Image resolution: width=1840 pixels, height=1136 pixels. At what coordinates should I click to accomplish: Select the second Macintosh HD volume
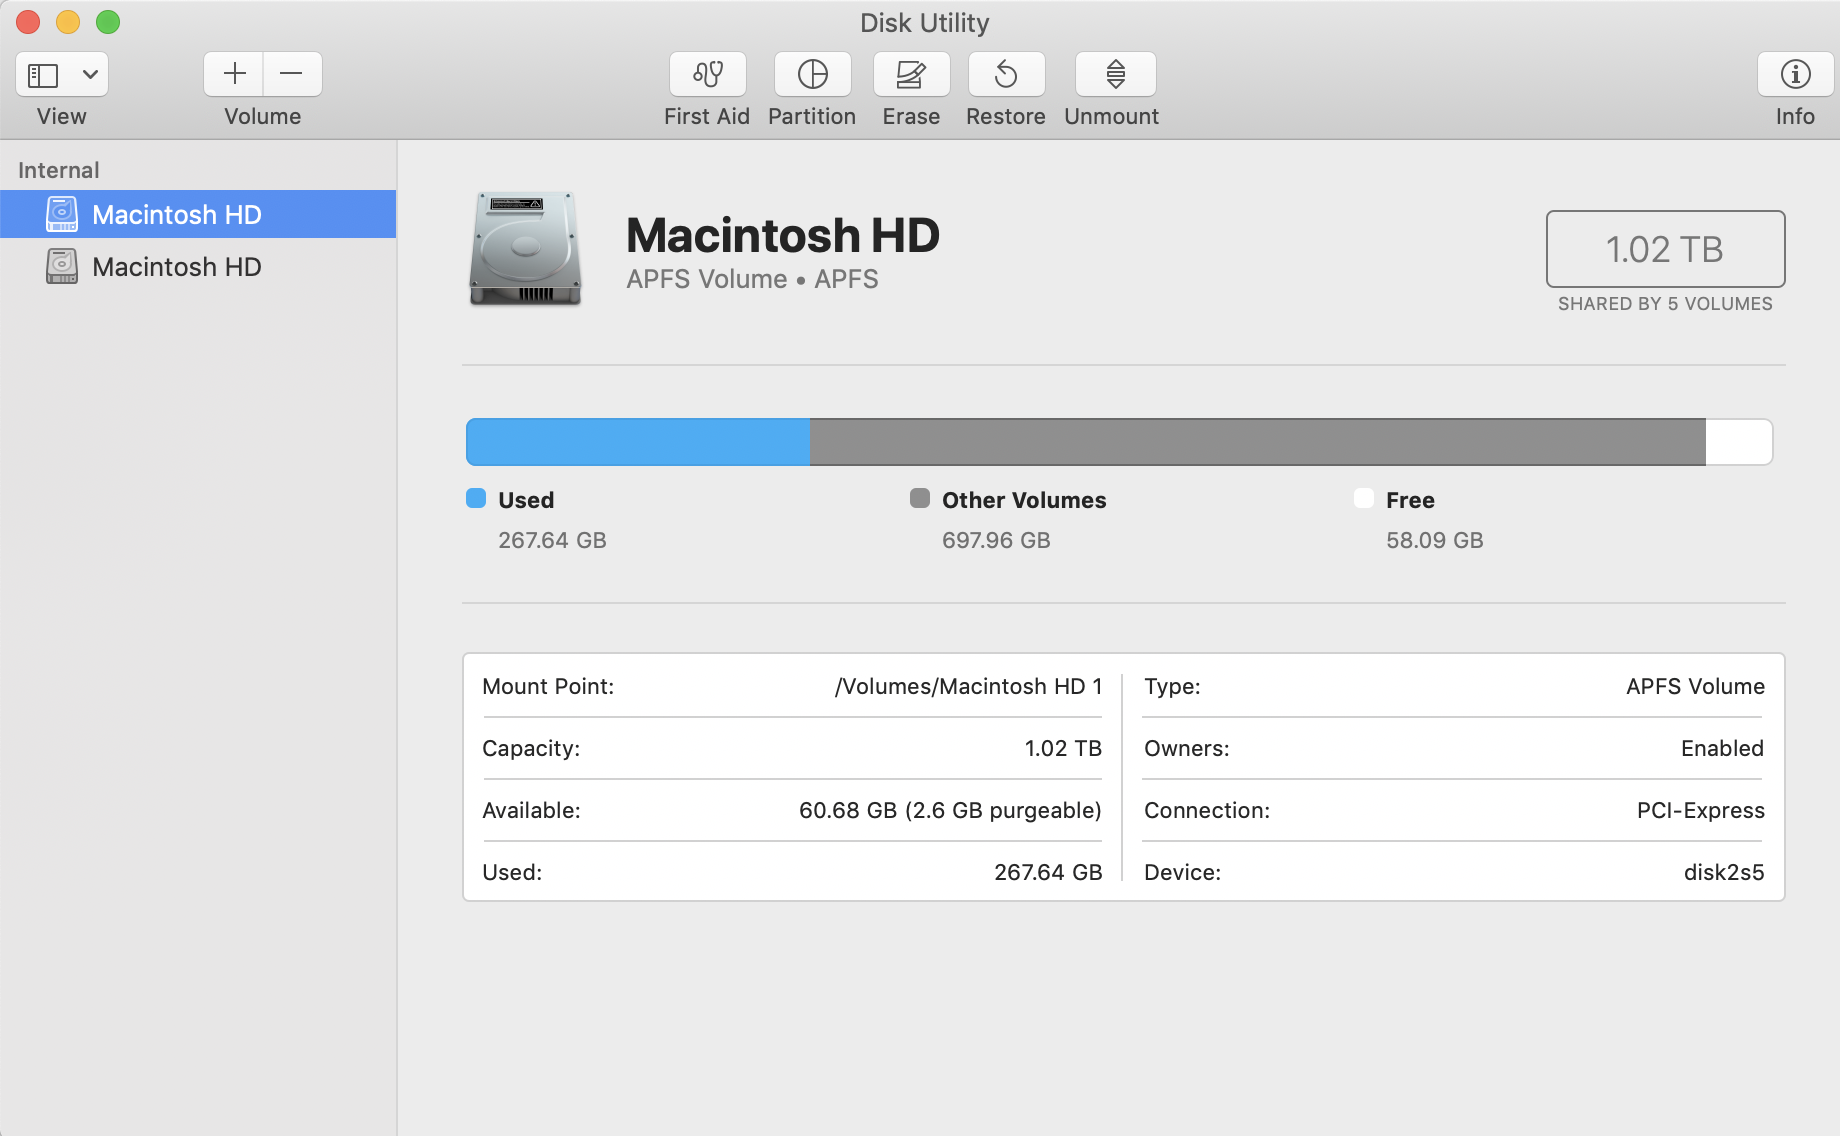click(x=177, y=267)
